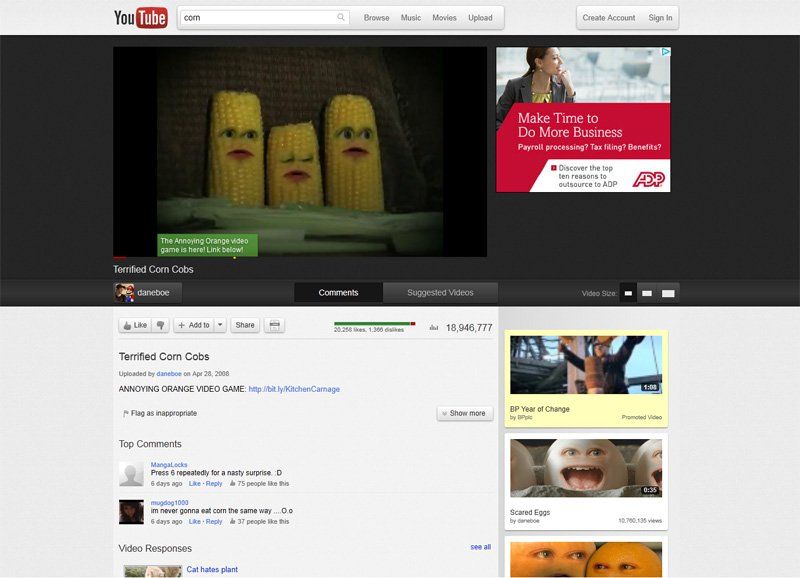Like the mugdog1000 comment
The width and height of the screenshot is (800, 578).
point(194,521)
